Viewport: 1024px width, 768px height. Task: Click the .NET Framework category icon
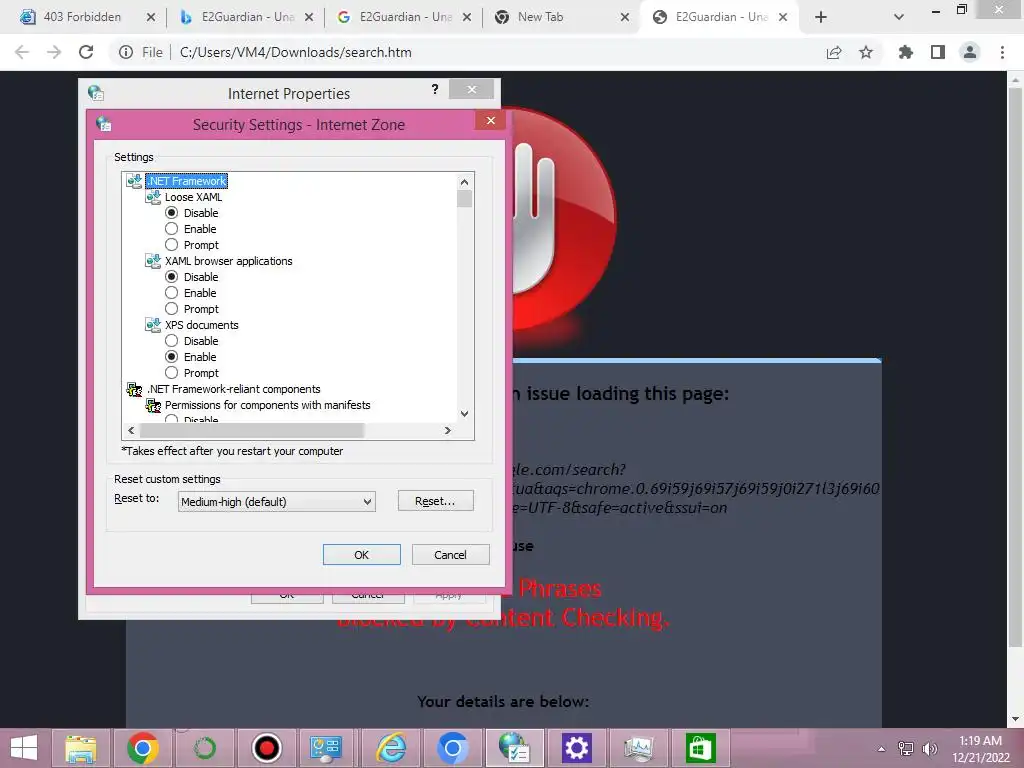(134, 181)
